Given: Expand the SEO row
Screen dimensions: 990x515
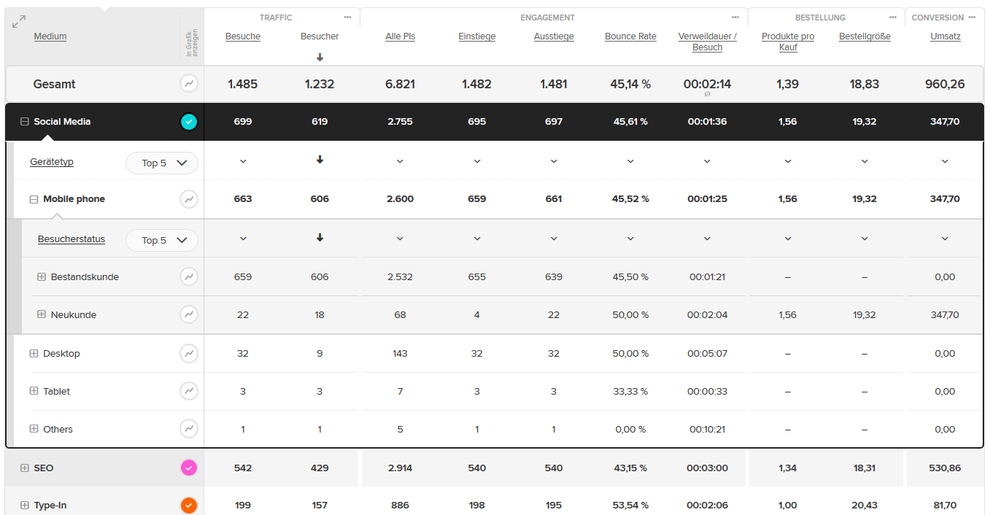Looking at the screenshot, I should click(x=25, y=468).
